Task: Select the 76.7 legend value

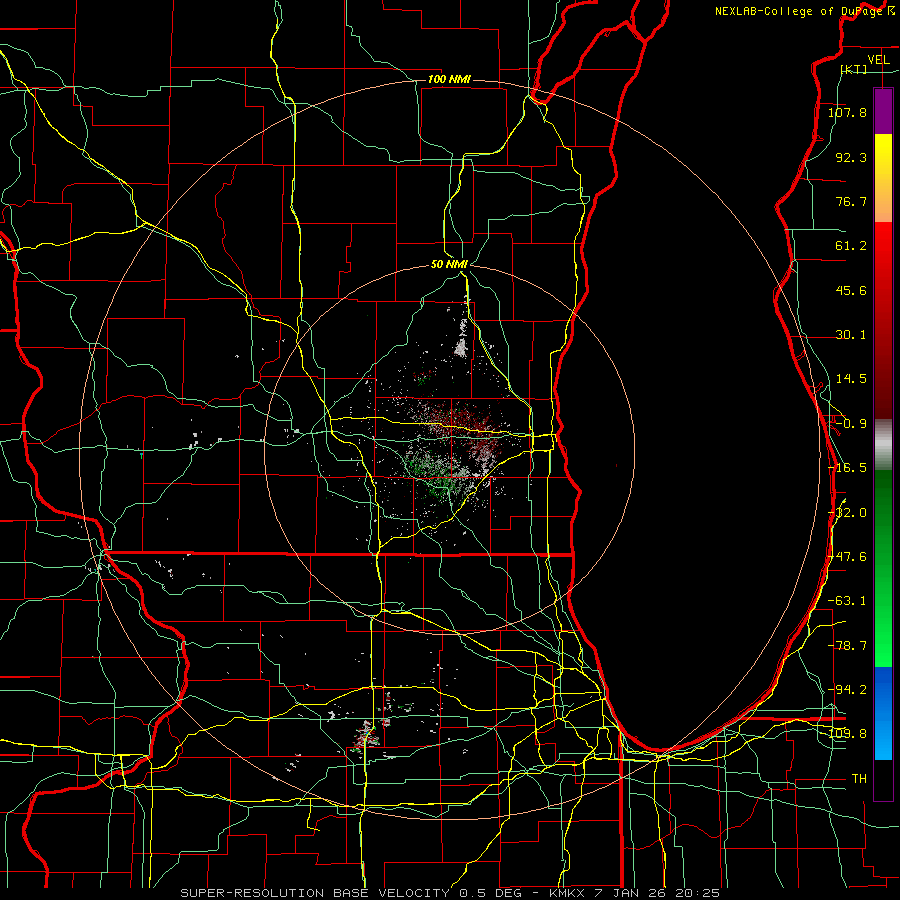Action: point(851,201)
